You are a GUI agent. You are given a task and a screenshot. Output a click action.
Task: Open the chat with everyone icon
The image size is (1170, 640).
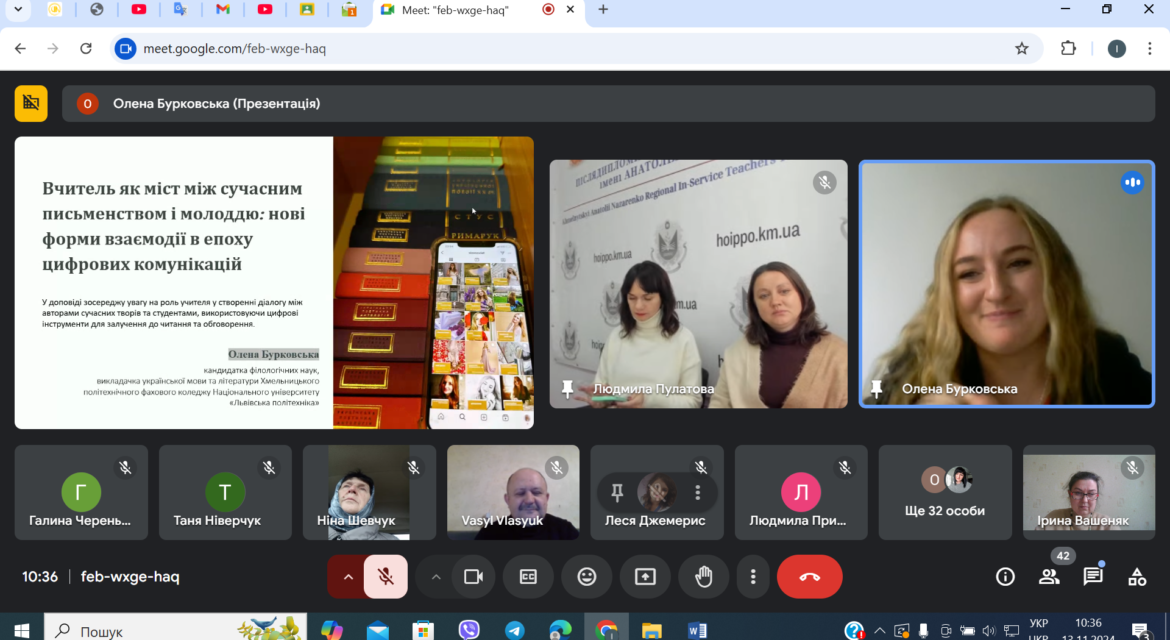click(1093, 577)
